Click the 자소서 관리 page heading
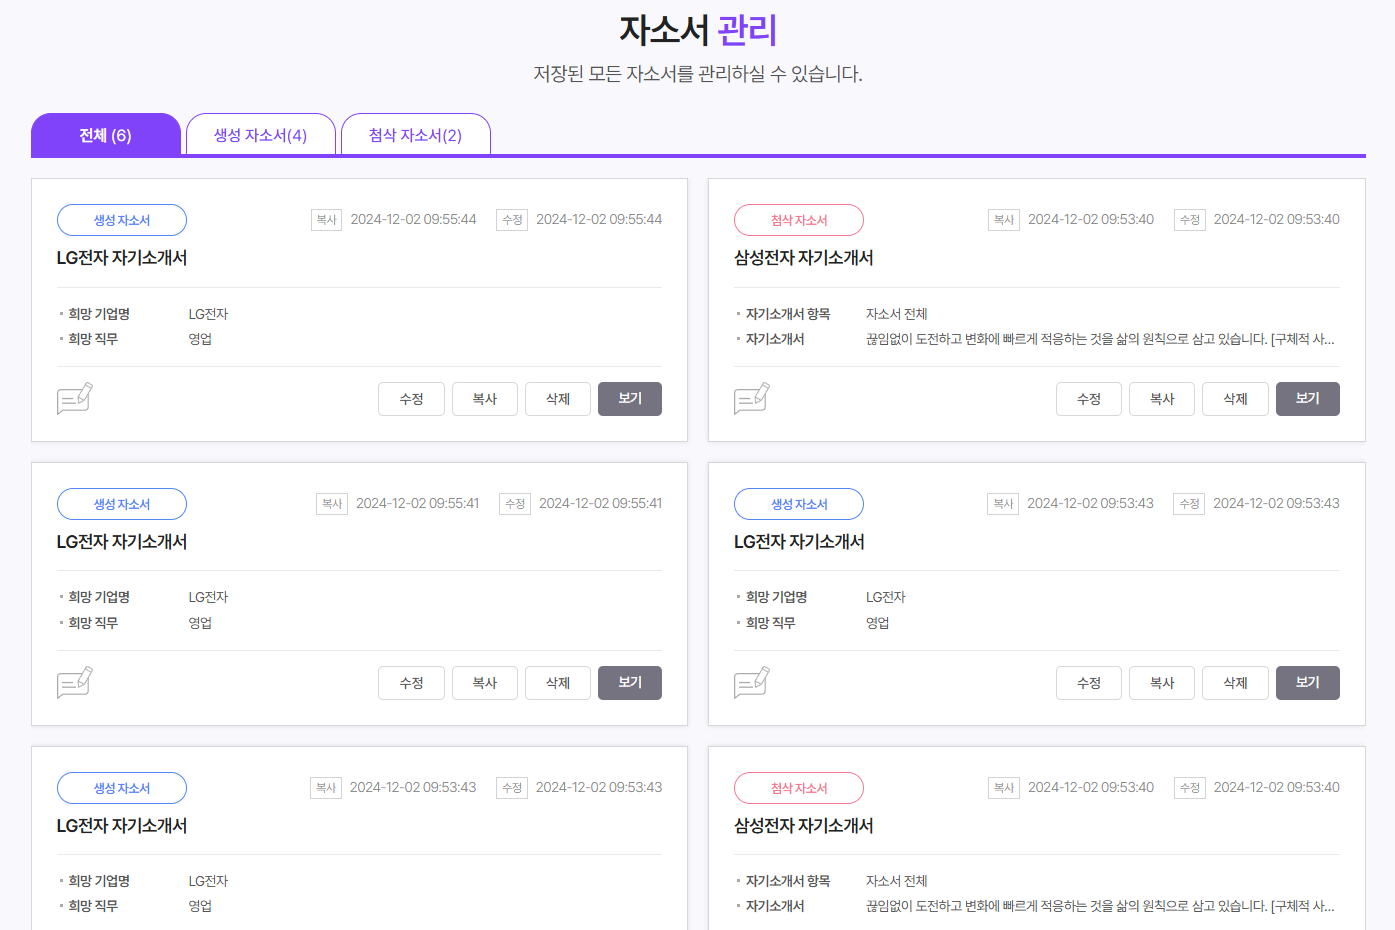 click(x=698, y=30)
